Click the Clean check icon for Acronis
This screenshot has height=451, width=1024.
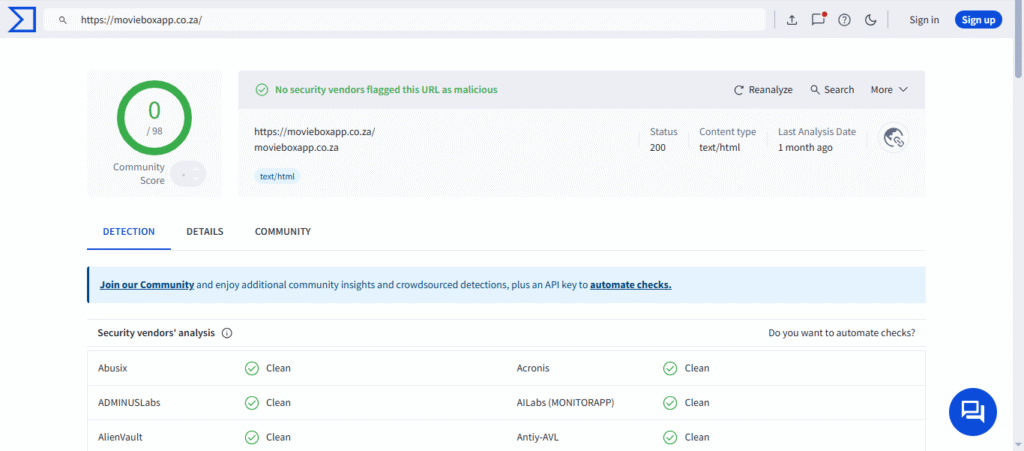point(670,368)
